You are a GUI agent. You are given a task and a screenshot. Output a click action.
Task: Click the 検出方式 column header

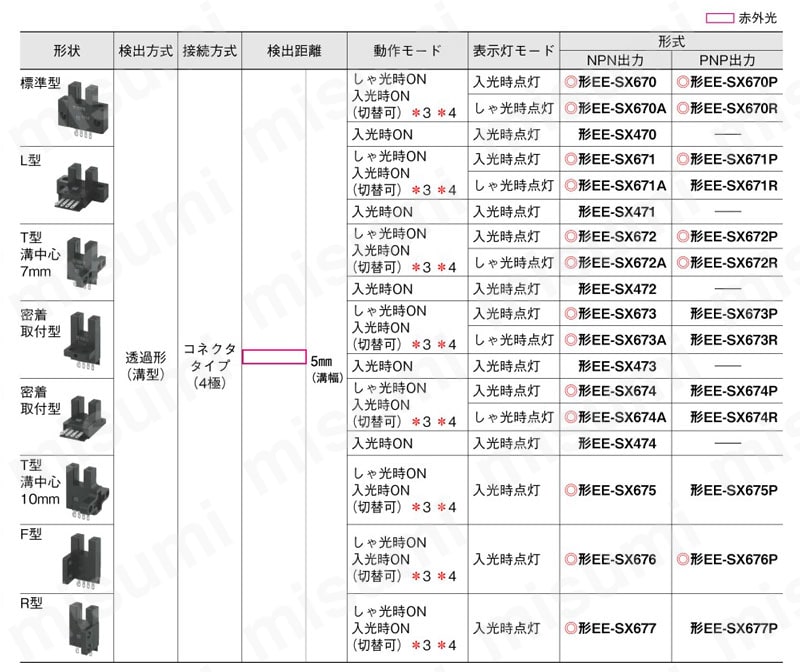145,51
